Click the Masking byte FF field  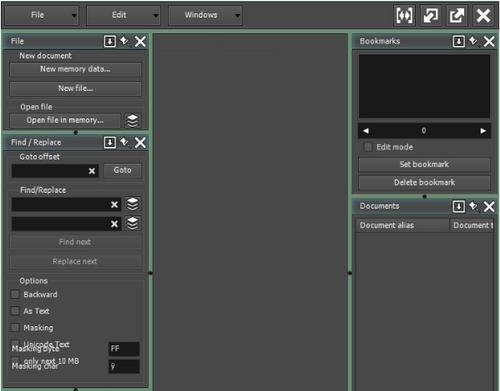(x=124, y=349)
